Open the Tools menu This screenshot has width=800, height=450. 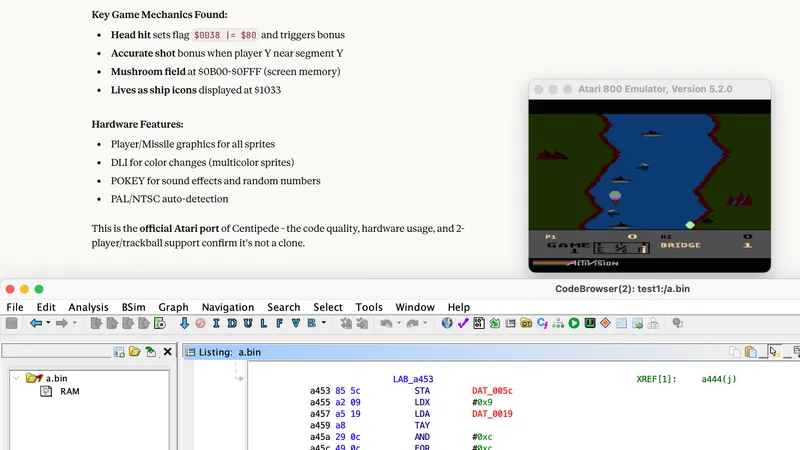pyautogui.click(x=369, y=307)
